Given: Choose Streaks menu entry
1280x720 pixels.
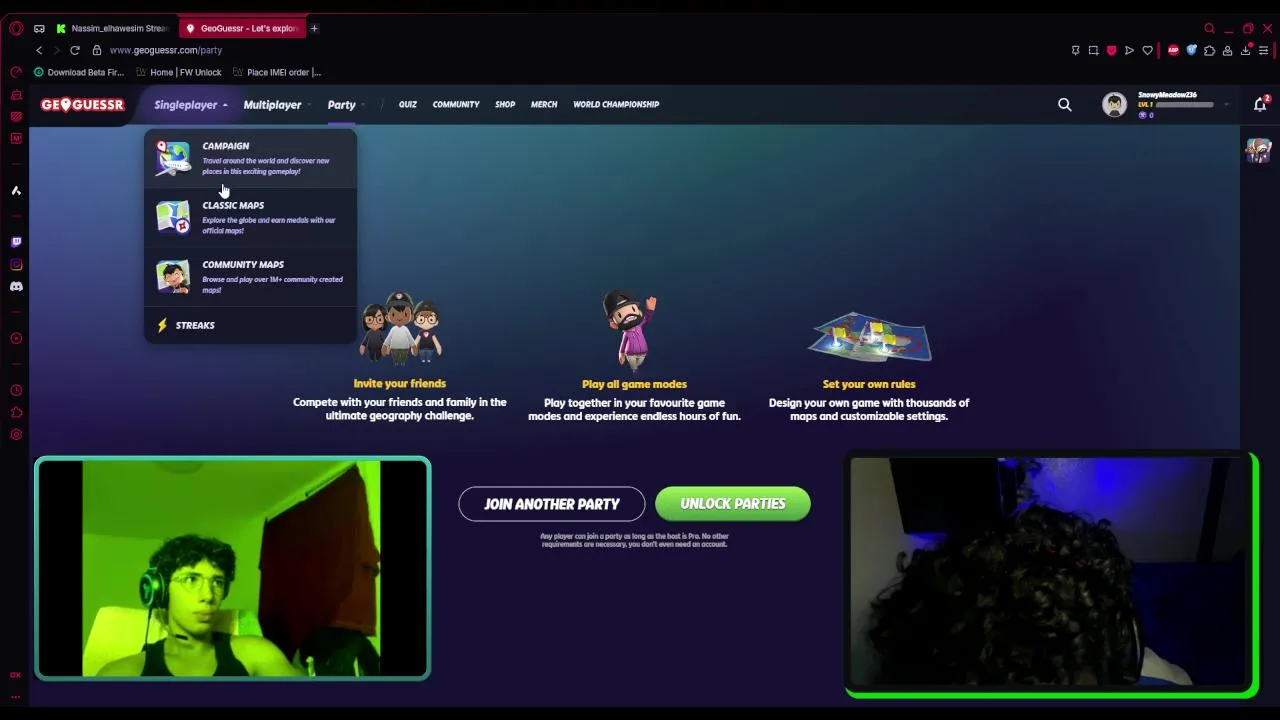Looking at the screenshot, I should tap(250, 325).
